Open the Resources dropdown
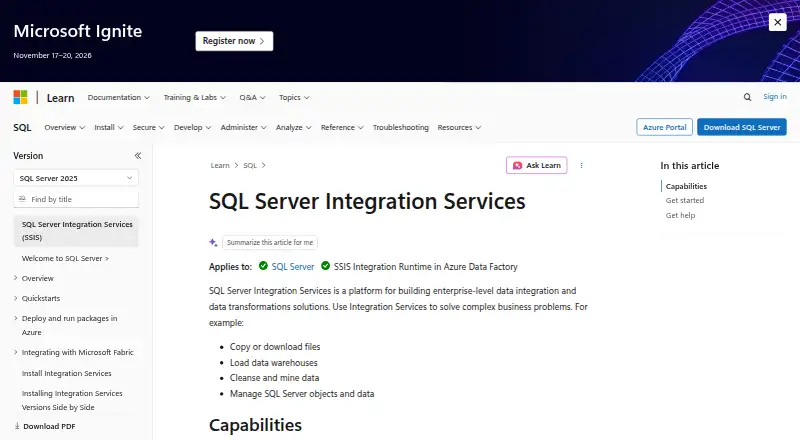 (459, 127)
